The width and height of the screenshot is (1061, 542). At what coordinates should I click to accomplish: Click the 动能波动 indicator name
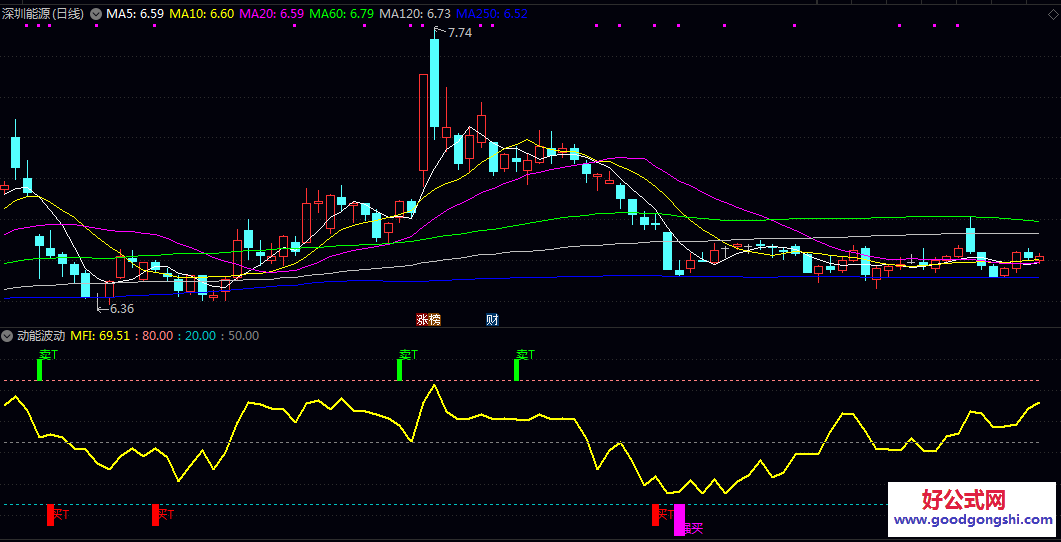coord(41,336)
